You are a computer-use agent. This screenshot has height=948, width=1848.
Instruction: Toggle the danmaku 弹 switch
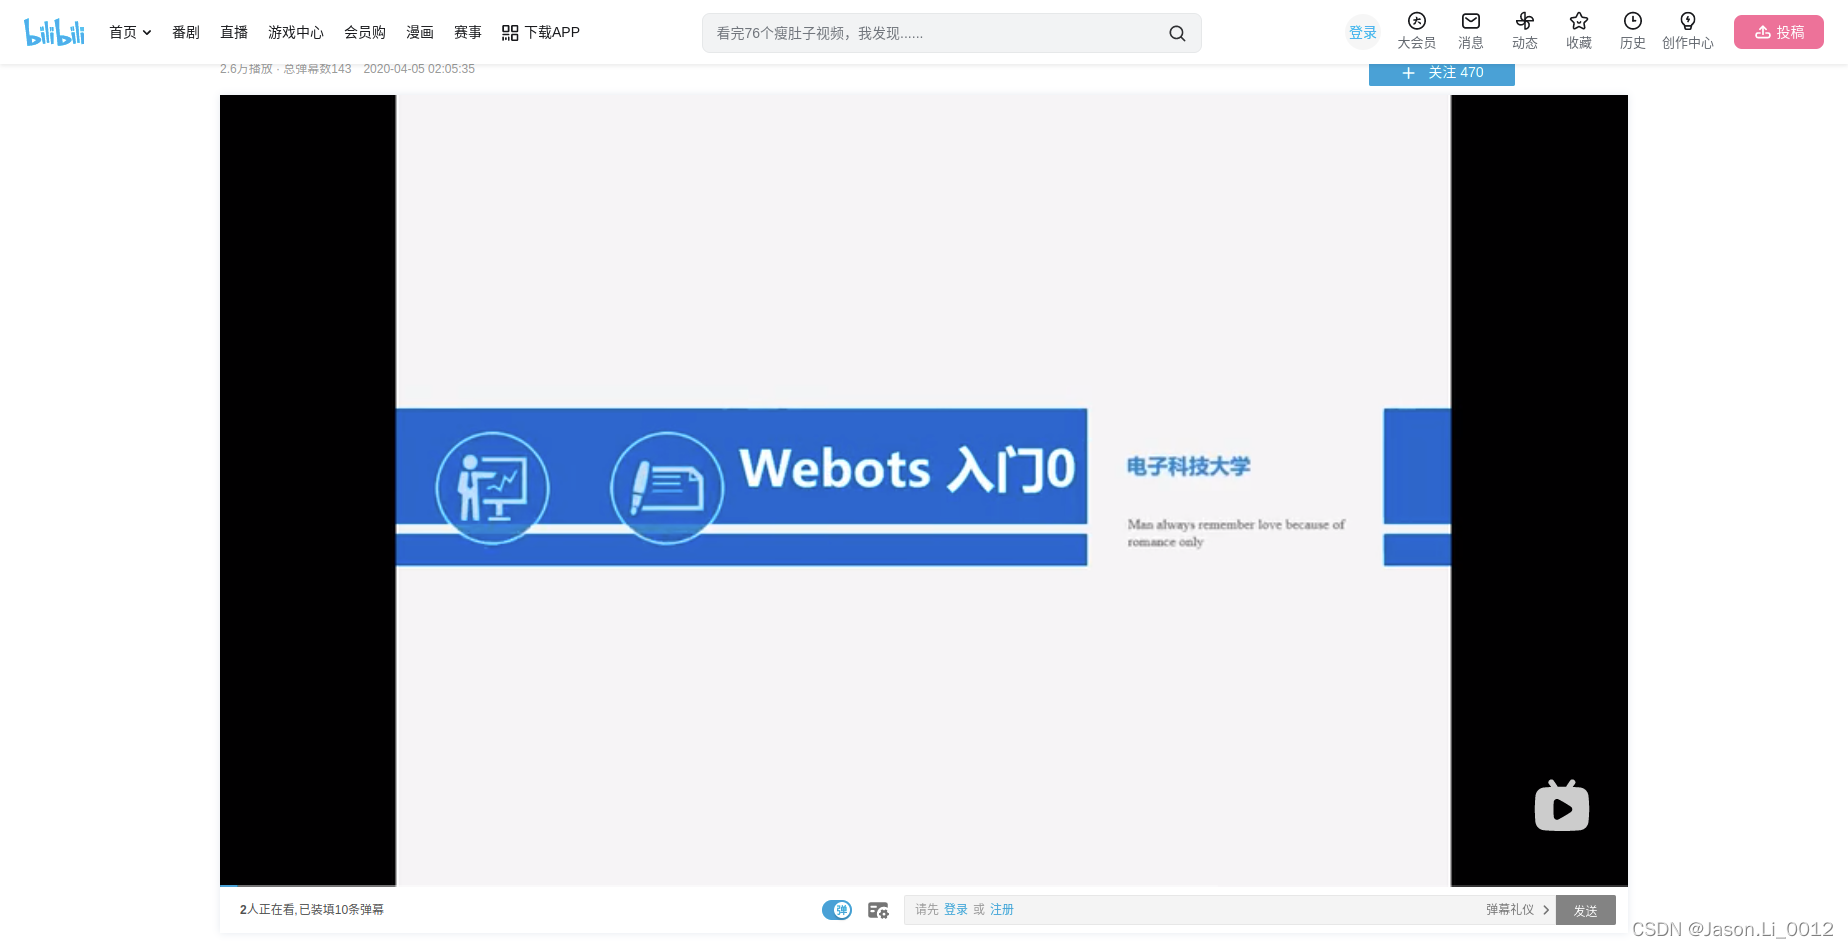[837, 910]
